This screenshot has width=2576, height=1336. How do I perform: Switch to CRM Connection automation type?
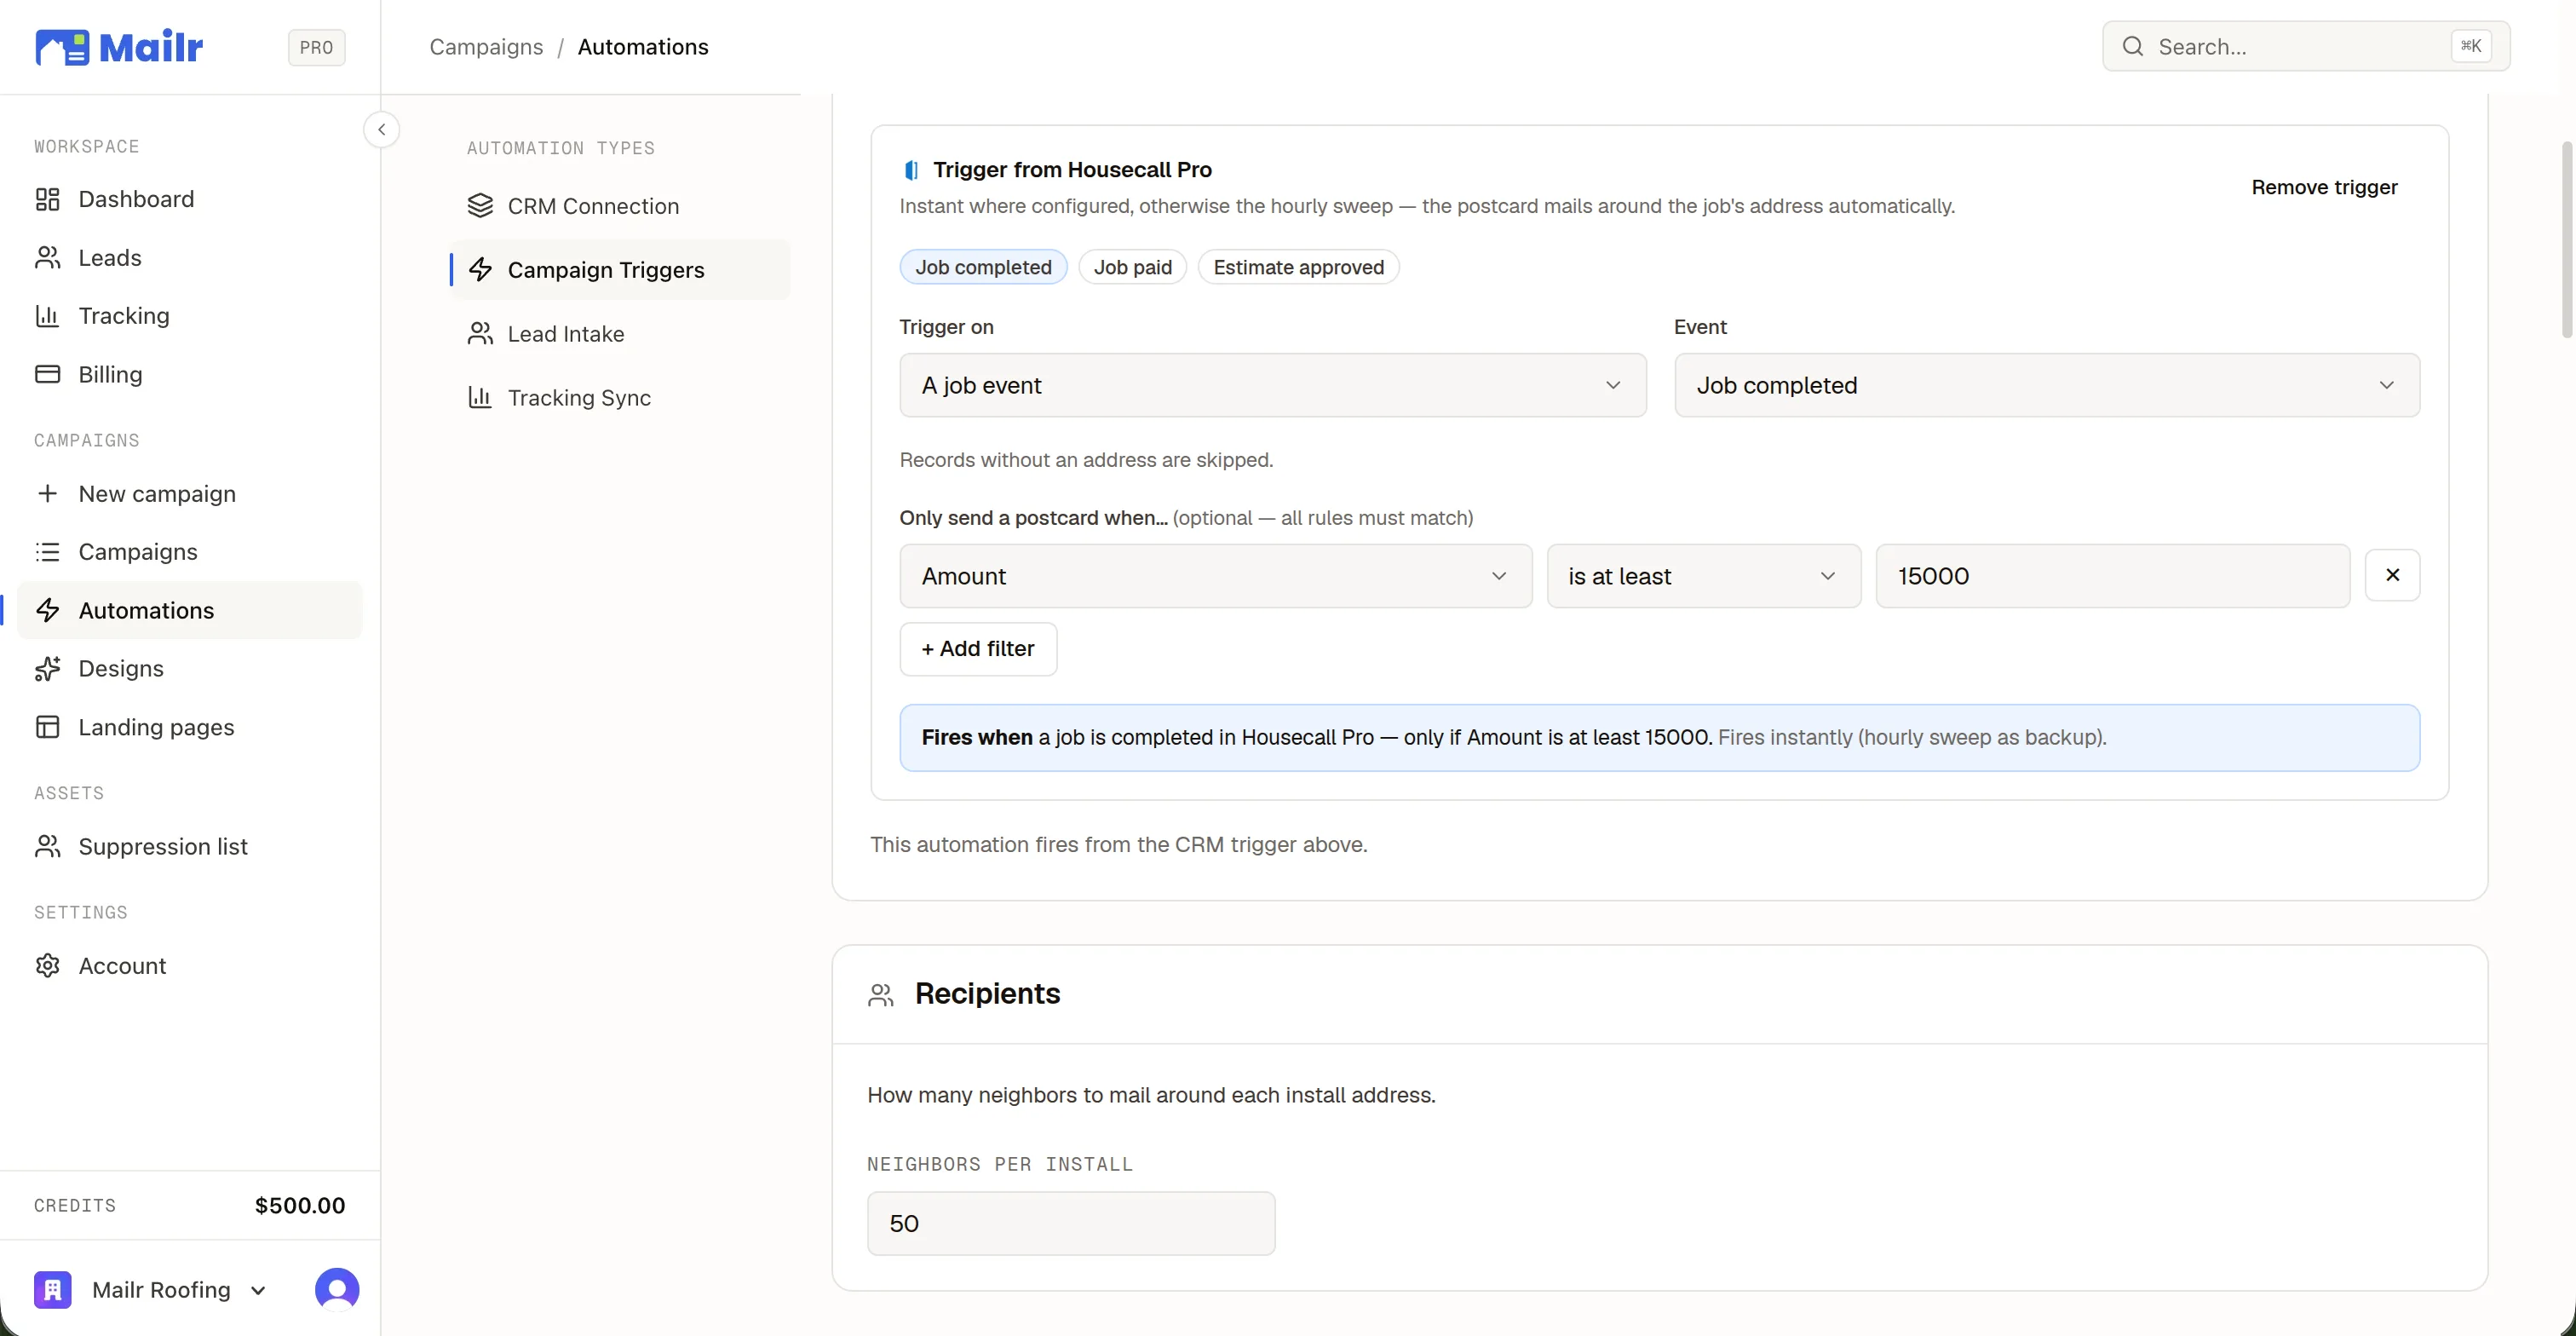click(x=620, y=206)
